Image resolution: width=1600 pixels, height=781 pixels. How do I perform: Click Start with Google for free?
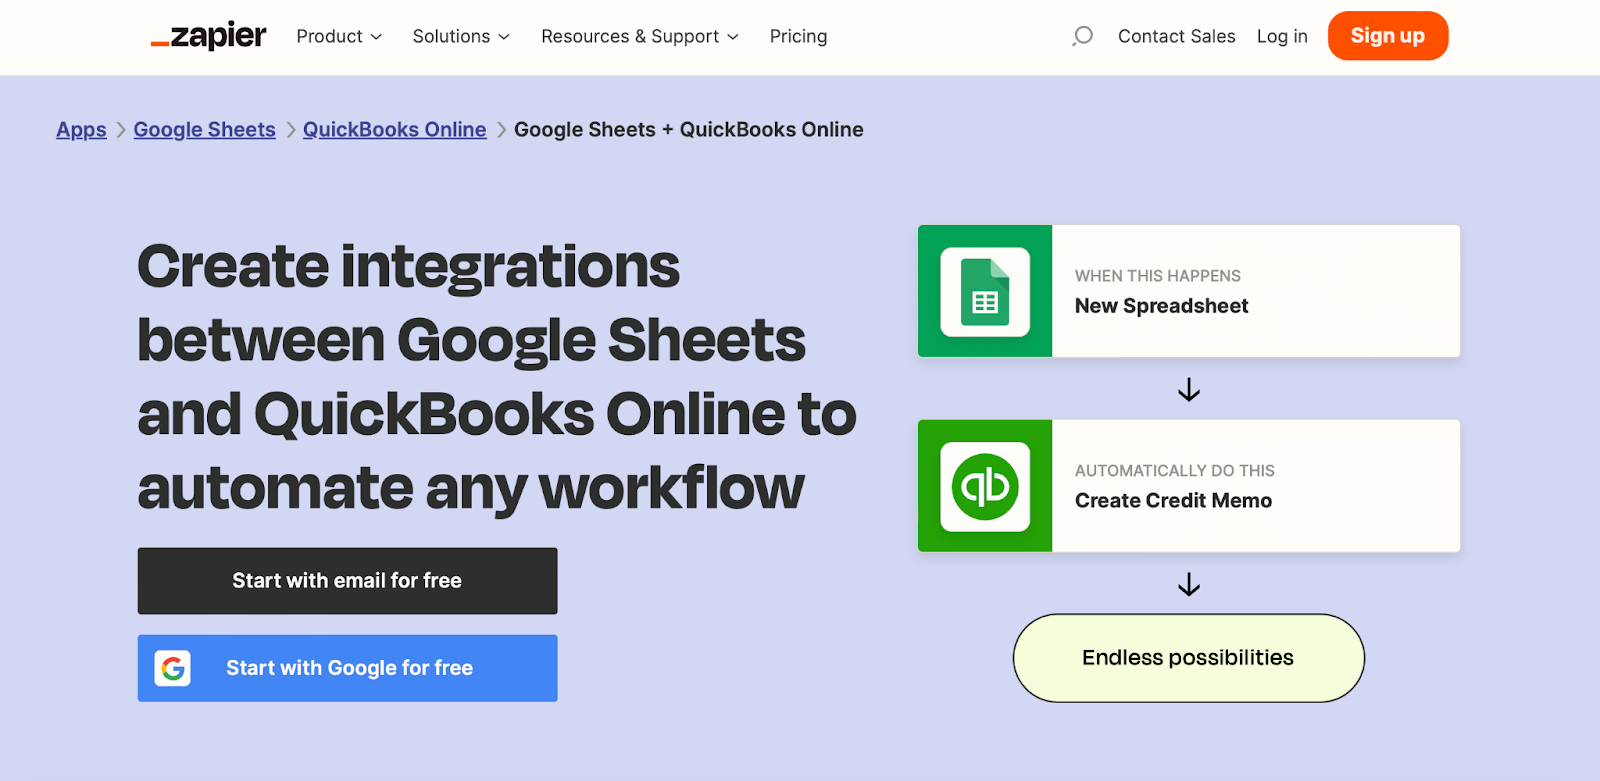click(x=347, y=668)
